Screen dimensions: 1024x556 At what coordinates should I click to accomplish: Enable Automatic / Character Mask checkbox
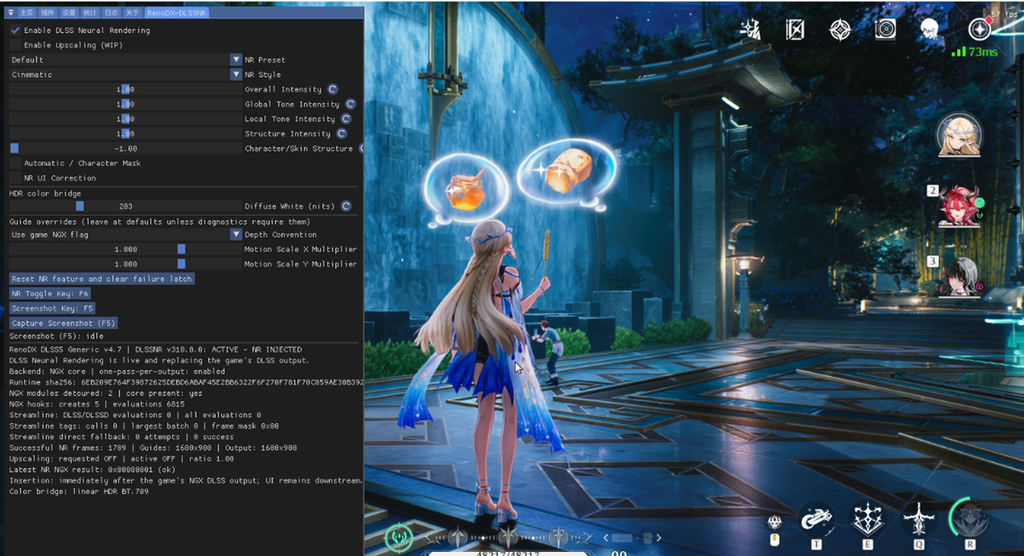(15, 163)
